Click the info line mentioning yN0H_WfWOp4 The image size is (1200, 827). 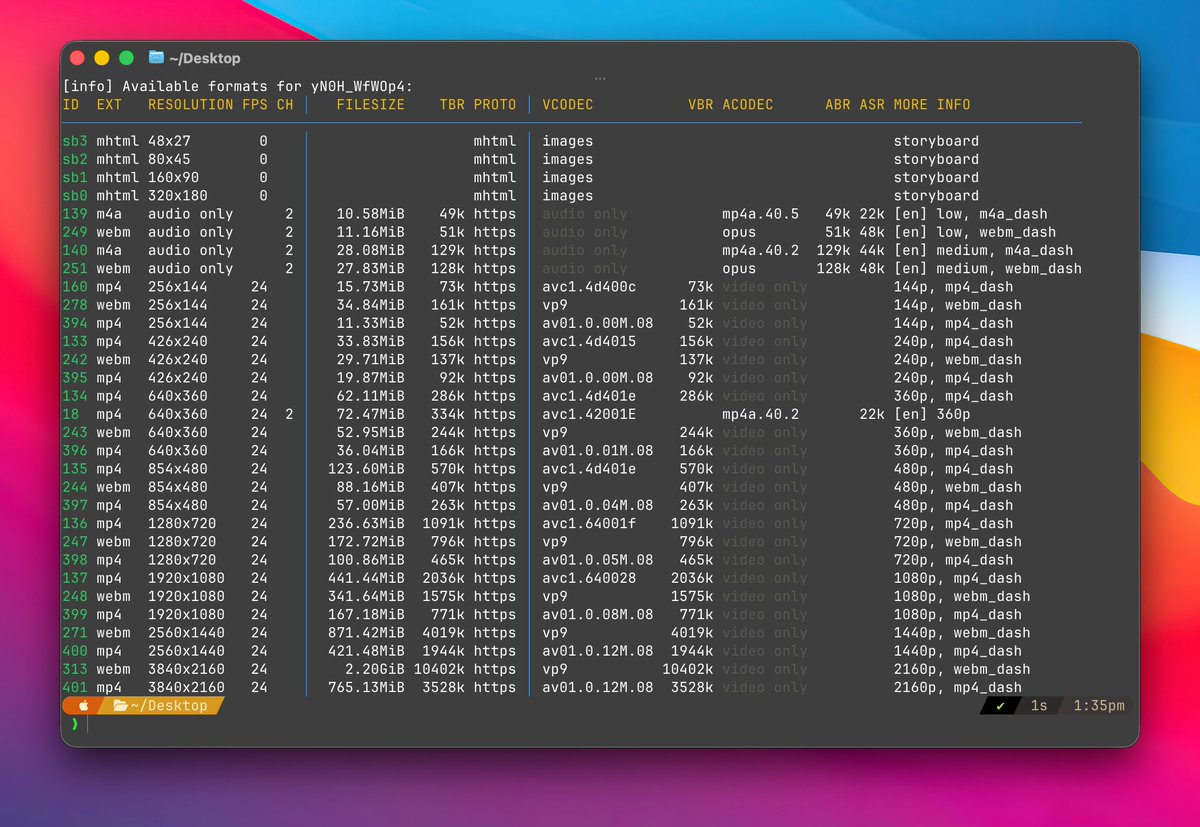237,86
